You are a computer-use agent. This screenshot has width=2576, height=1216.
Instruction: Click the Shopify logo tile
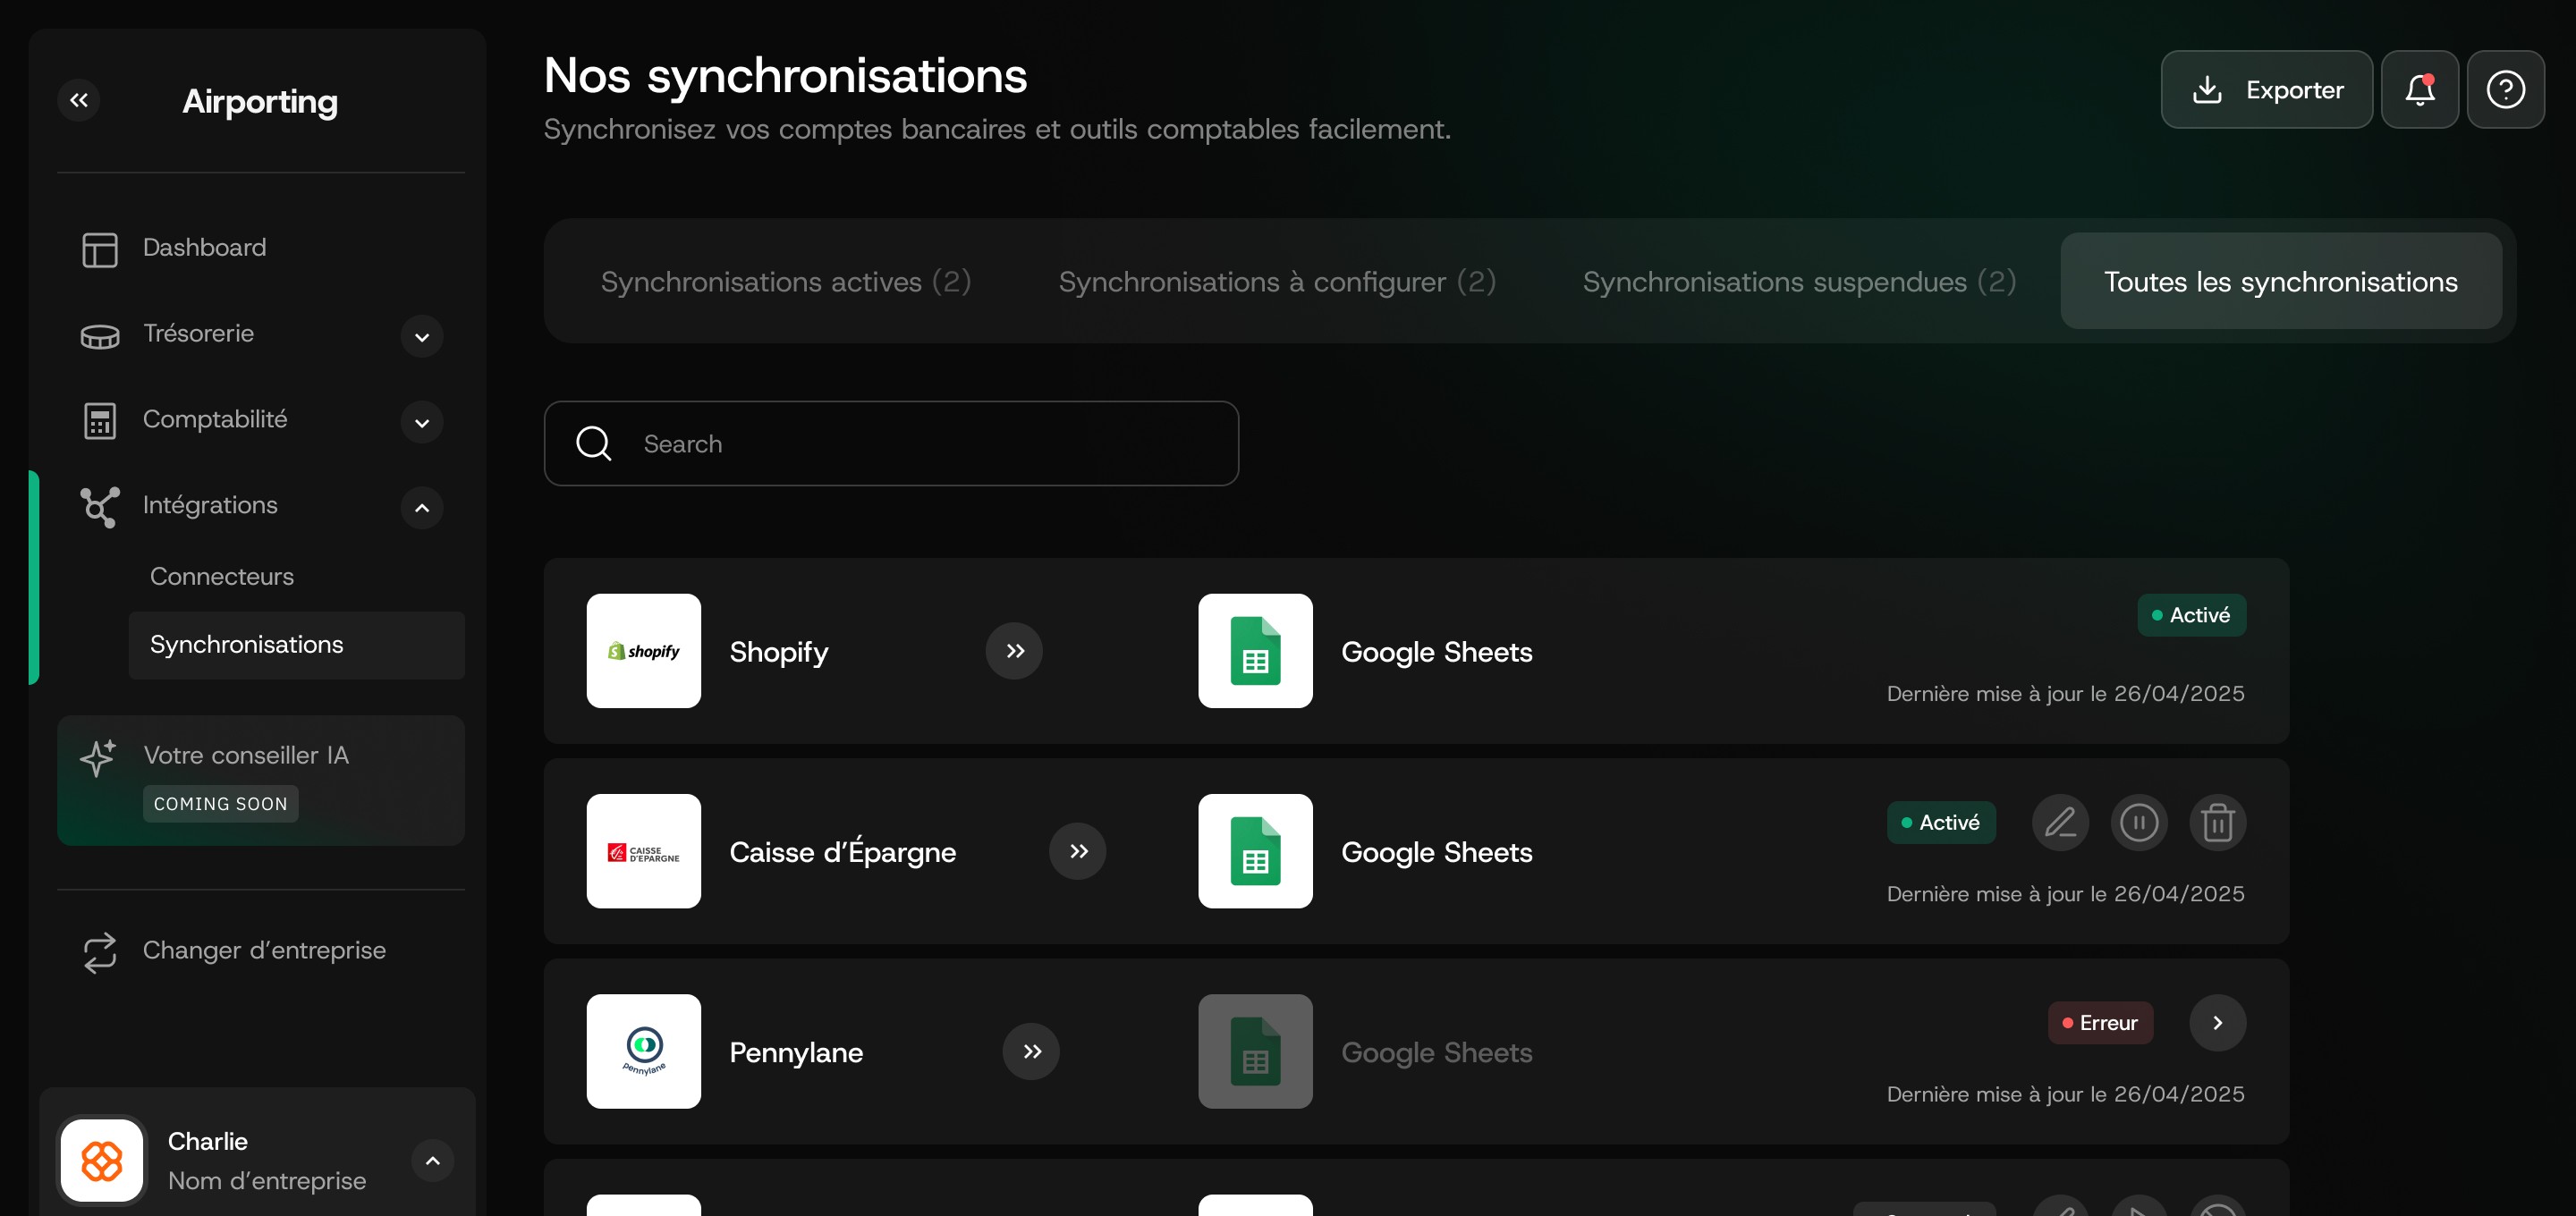643,651
